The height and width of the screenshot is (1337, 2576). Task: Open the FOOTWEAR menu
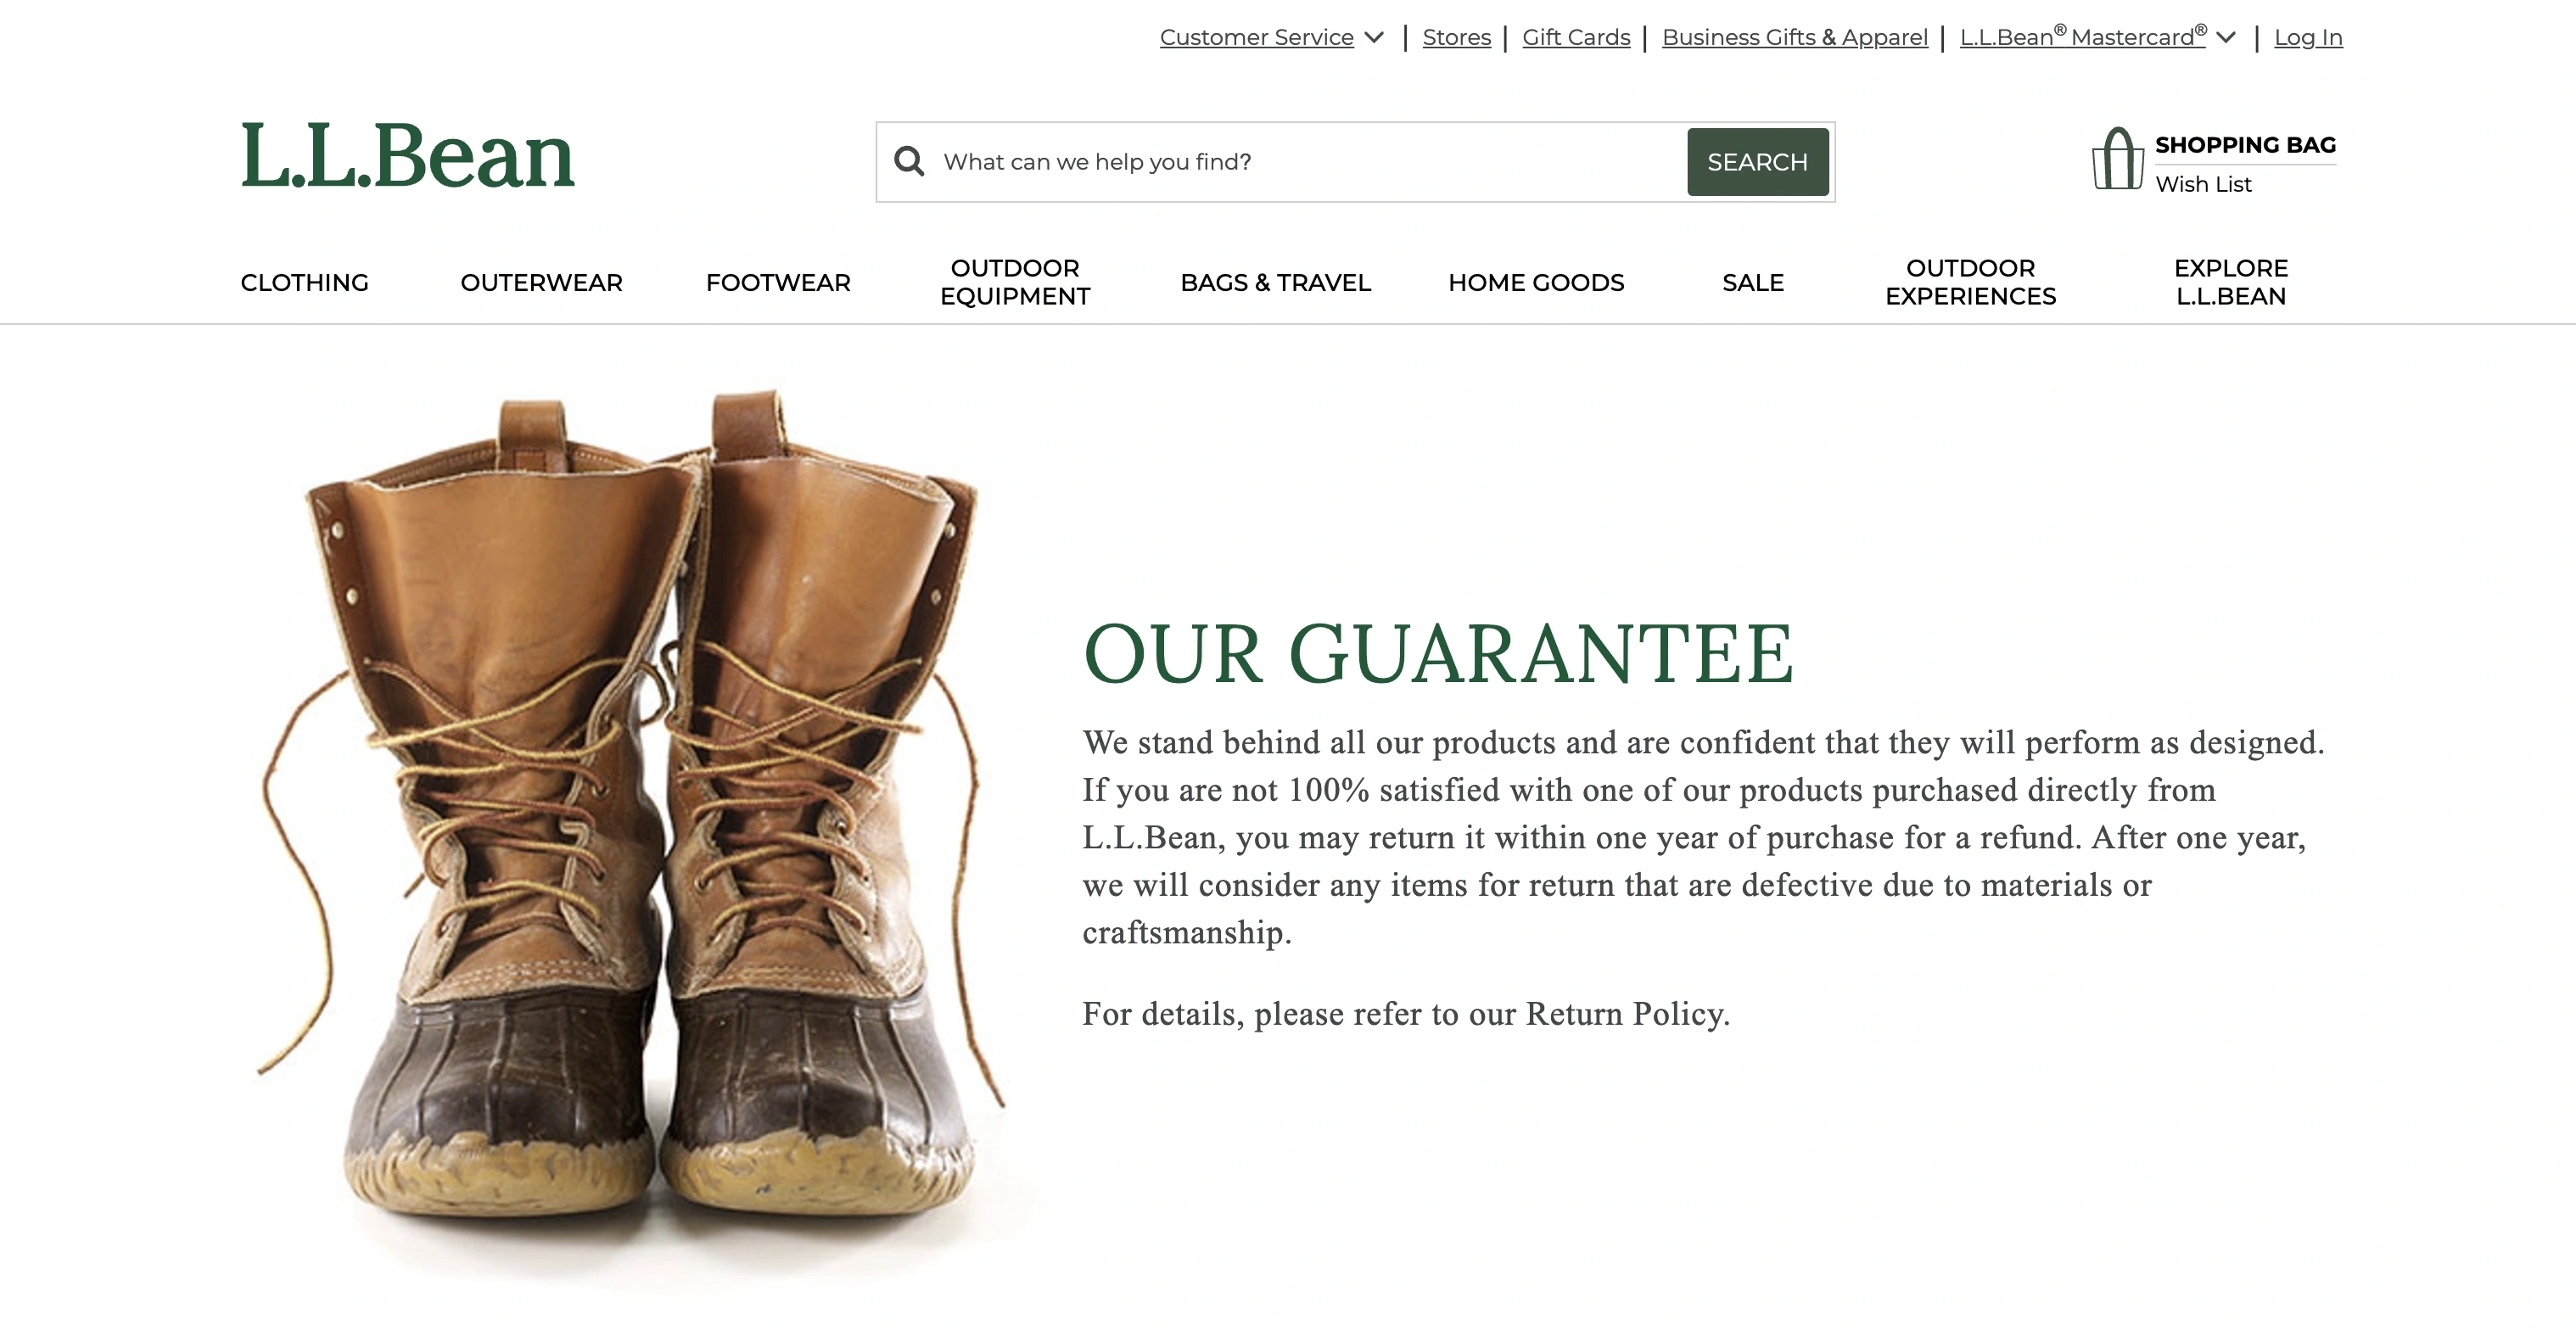(x=778, y=282)
